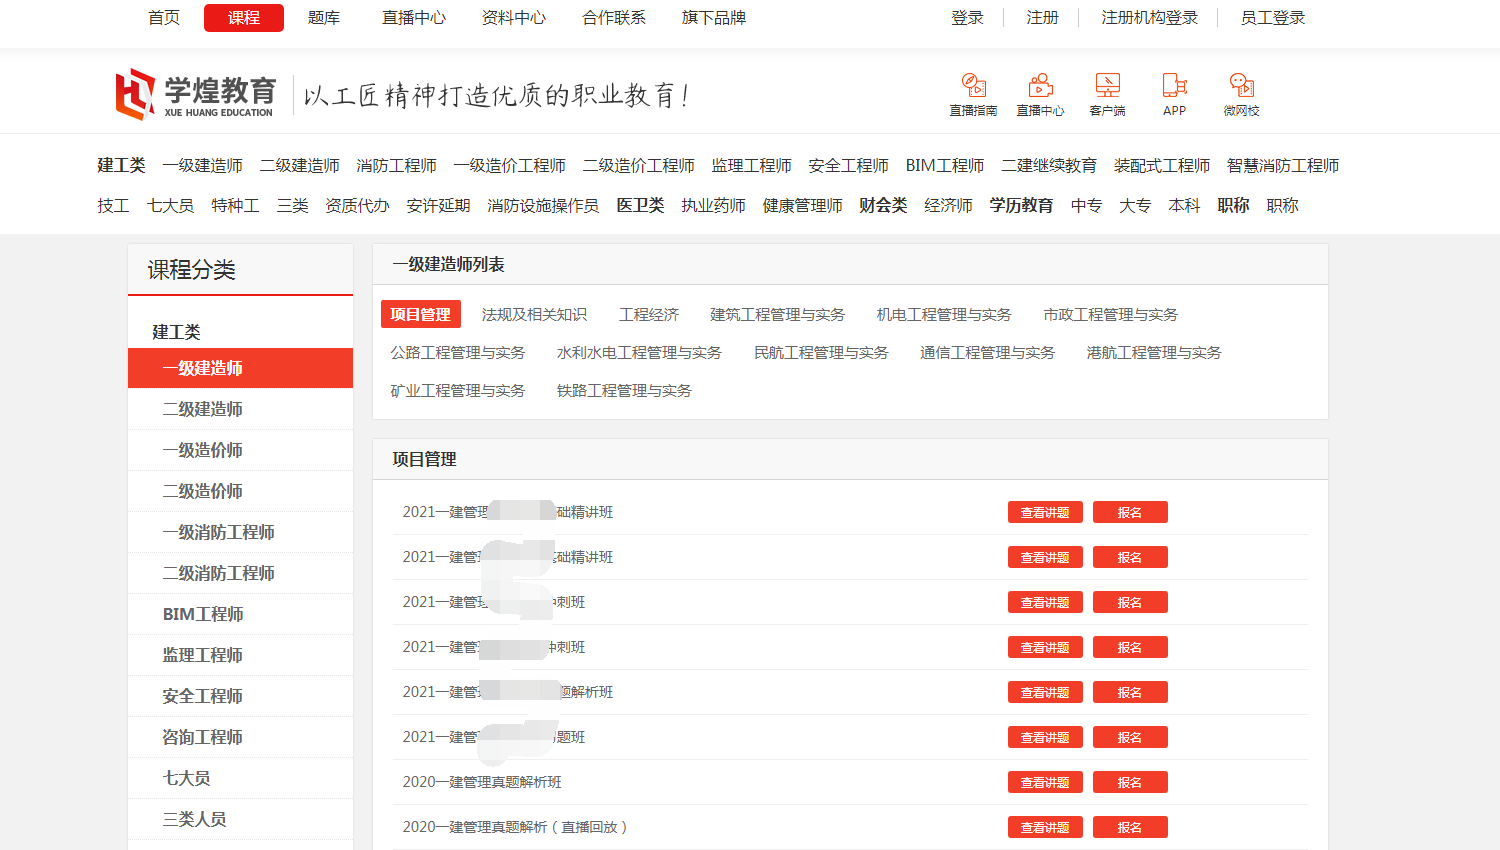Select the 法规及相关知识 subject tab
1500x850 pixels.
pyautogui.click(x=534, y=315)
